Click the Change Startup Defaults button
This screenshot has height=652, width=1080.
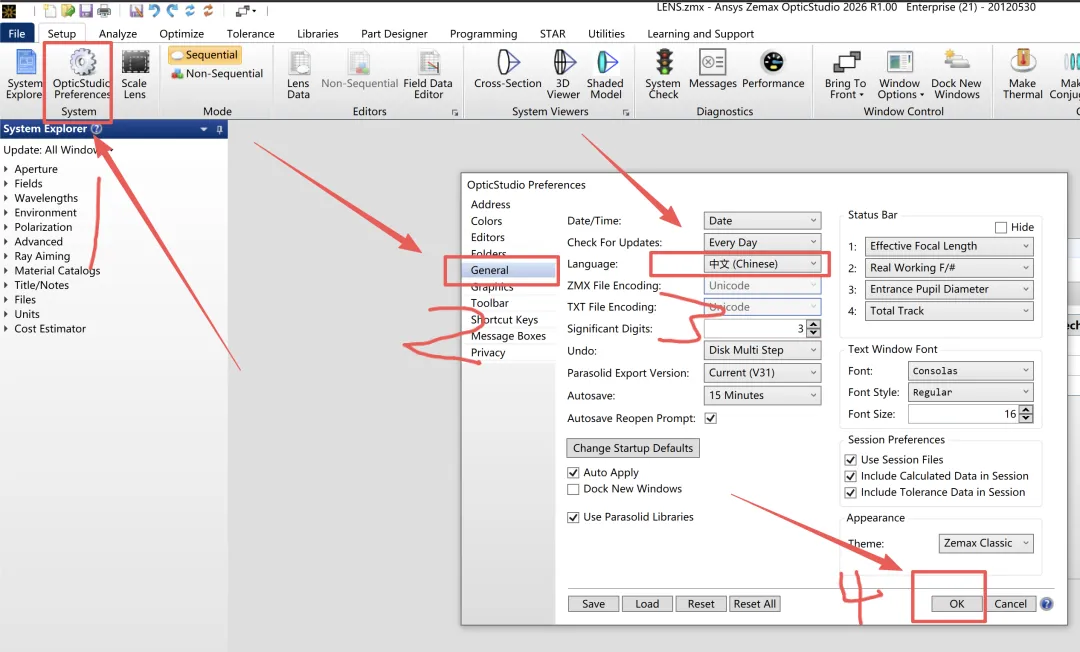(x=633, y=448)
